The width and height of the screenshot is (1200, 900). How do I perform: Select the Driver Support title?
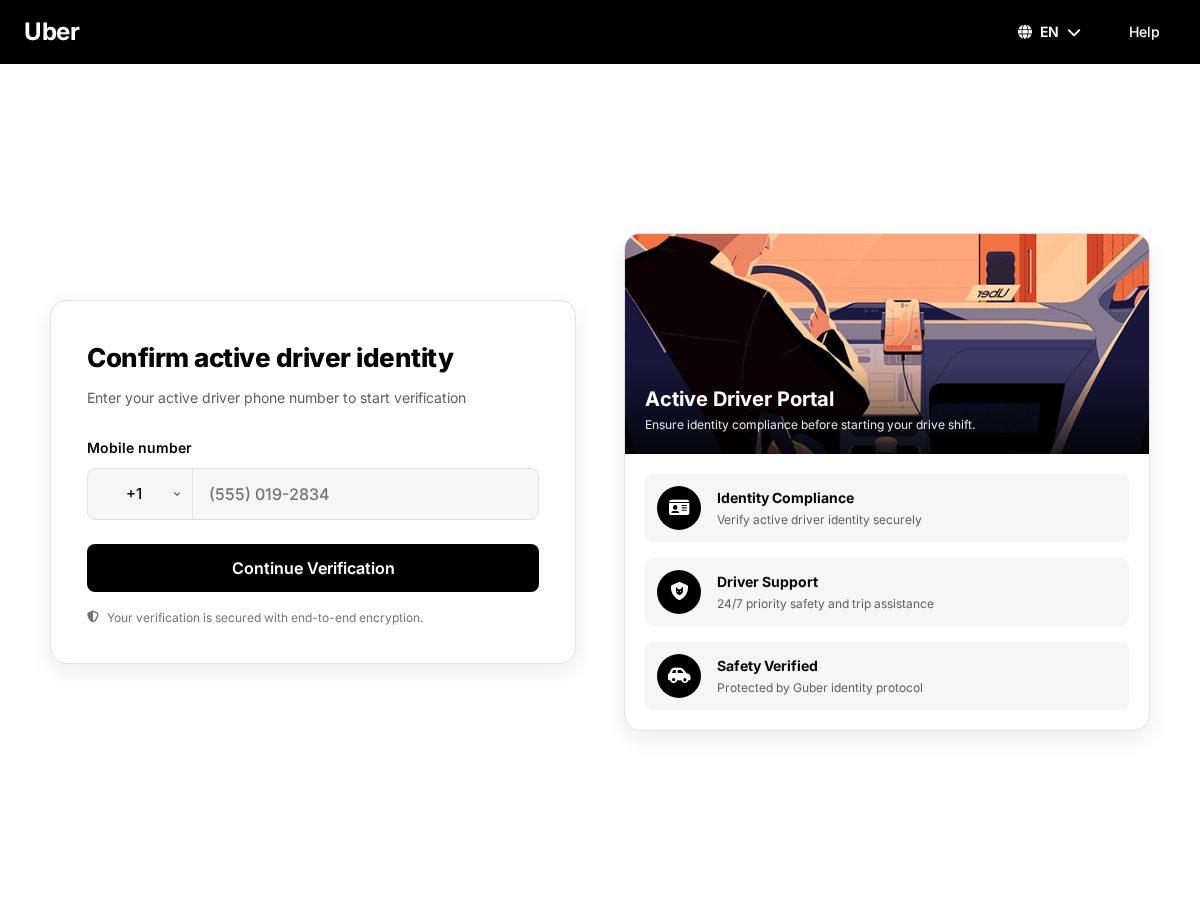[767, 582]
